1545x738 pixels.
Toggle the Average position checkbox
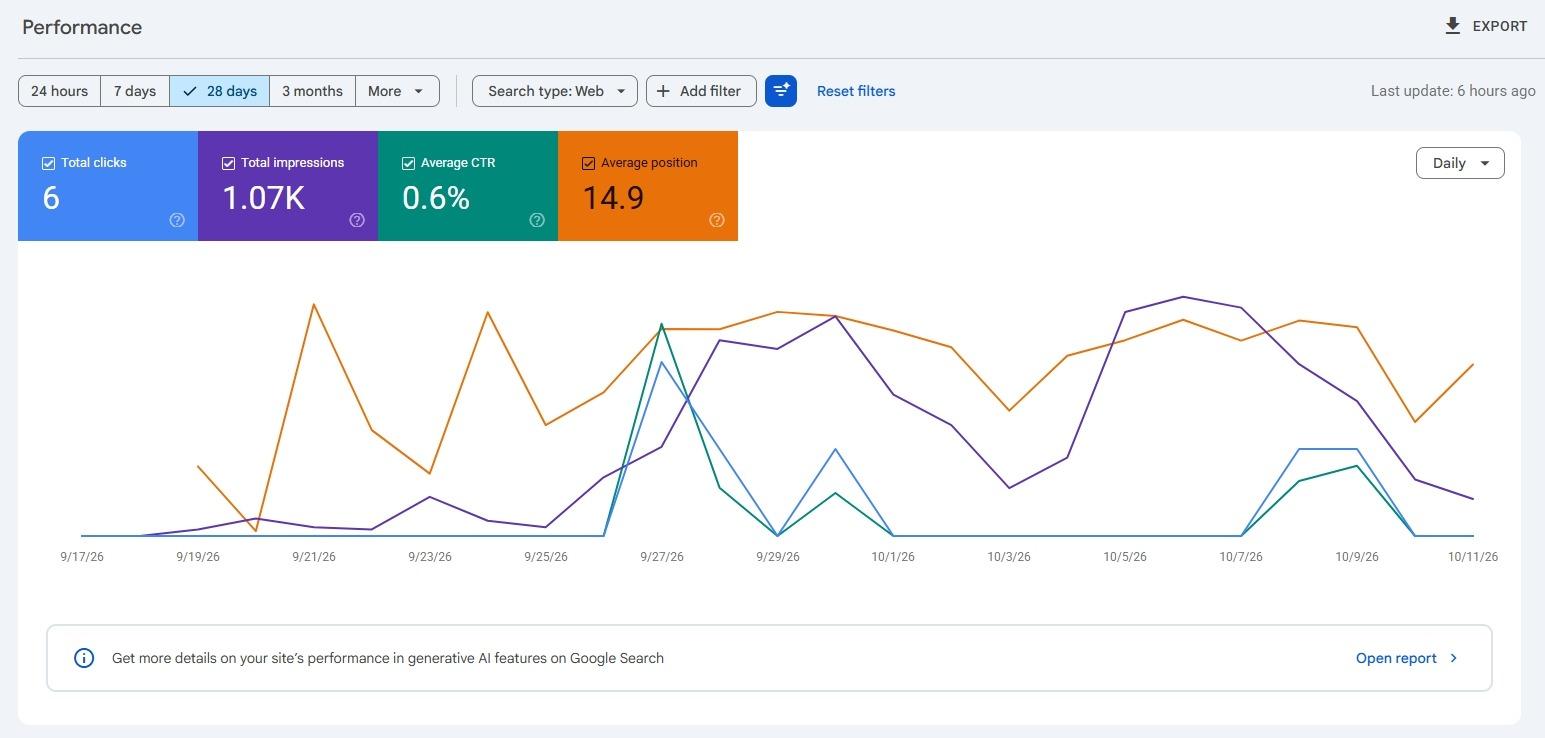click(x=588, y=163)
